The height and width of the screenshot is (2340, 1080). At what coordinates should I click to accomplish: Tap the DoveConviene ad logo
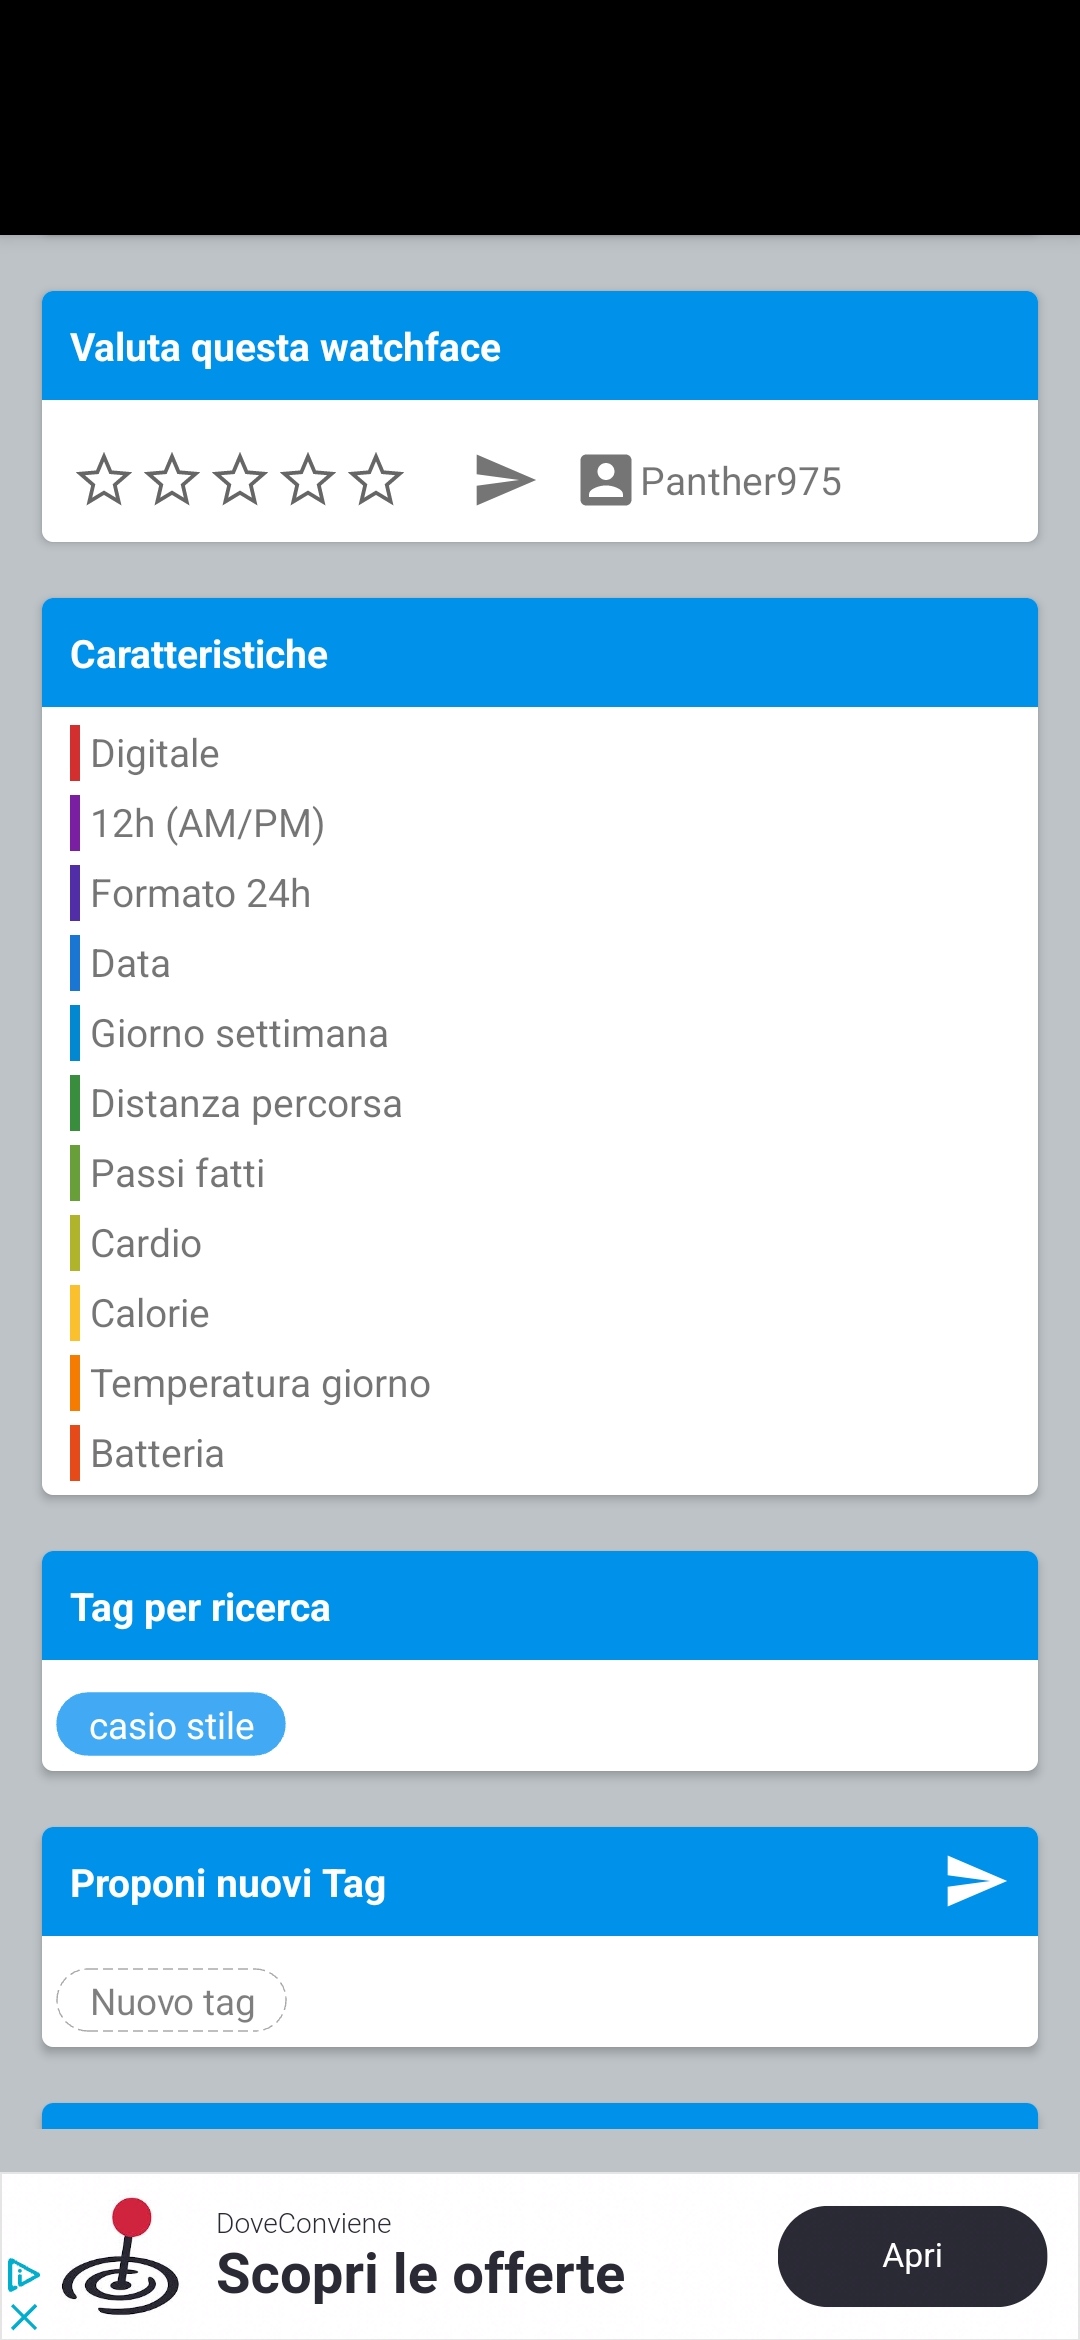pyautogui.click(x=121, y=2257)
